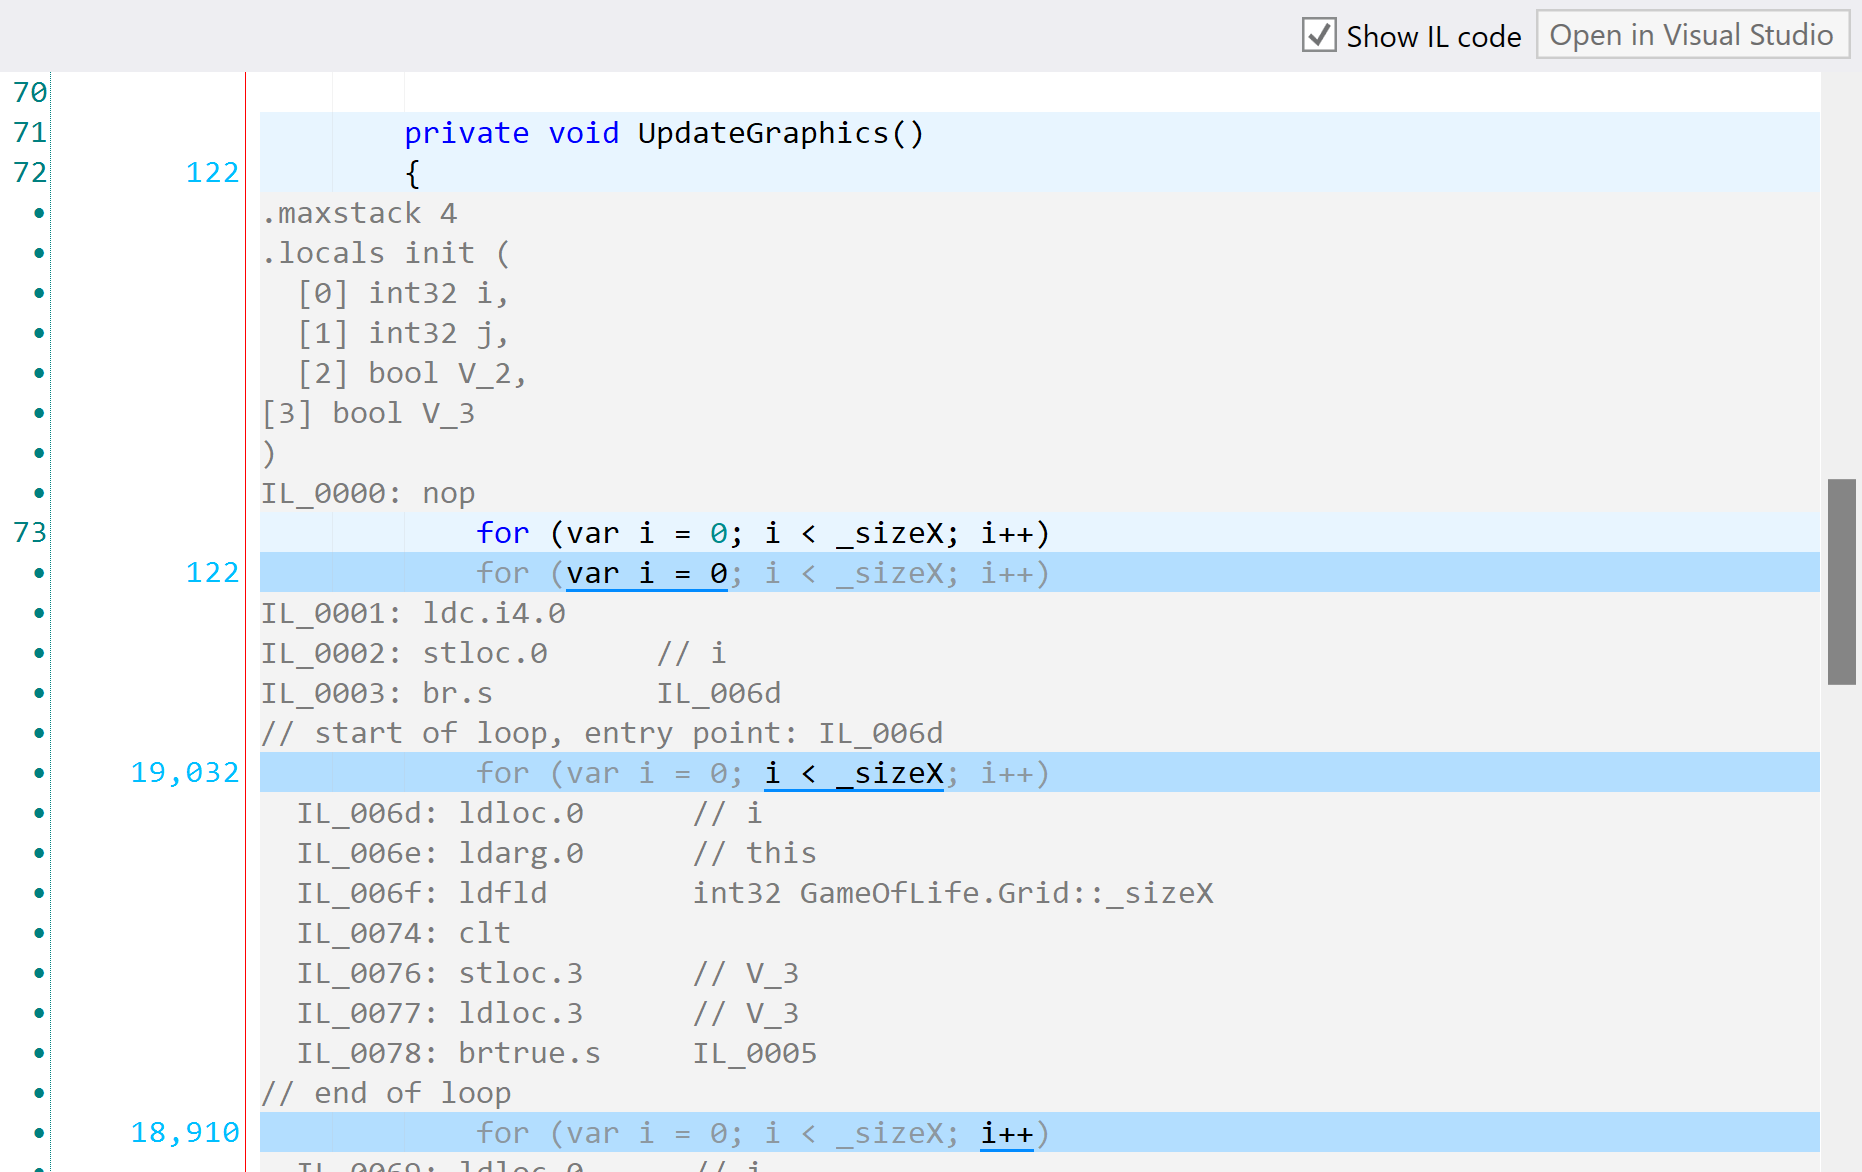Select the UpdateGraphics method declaration line
The height and width of the screenshot is (1172, 1862).
coord(663,132)
